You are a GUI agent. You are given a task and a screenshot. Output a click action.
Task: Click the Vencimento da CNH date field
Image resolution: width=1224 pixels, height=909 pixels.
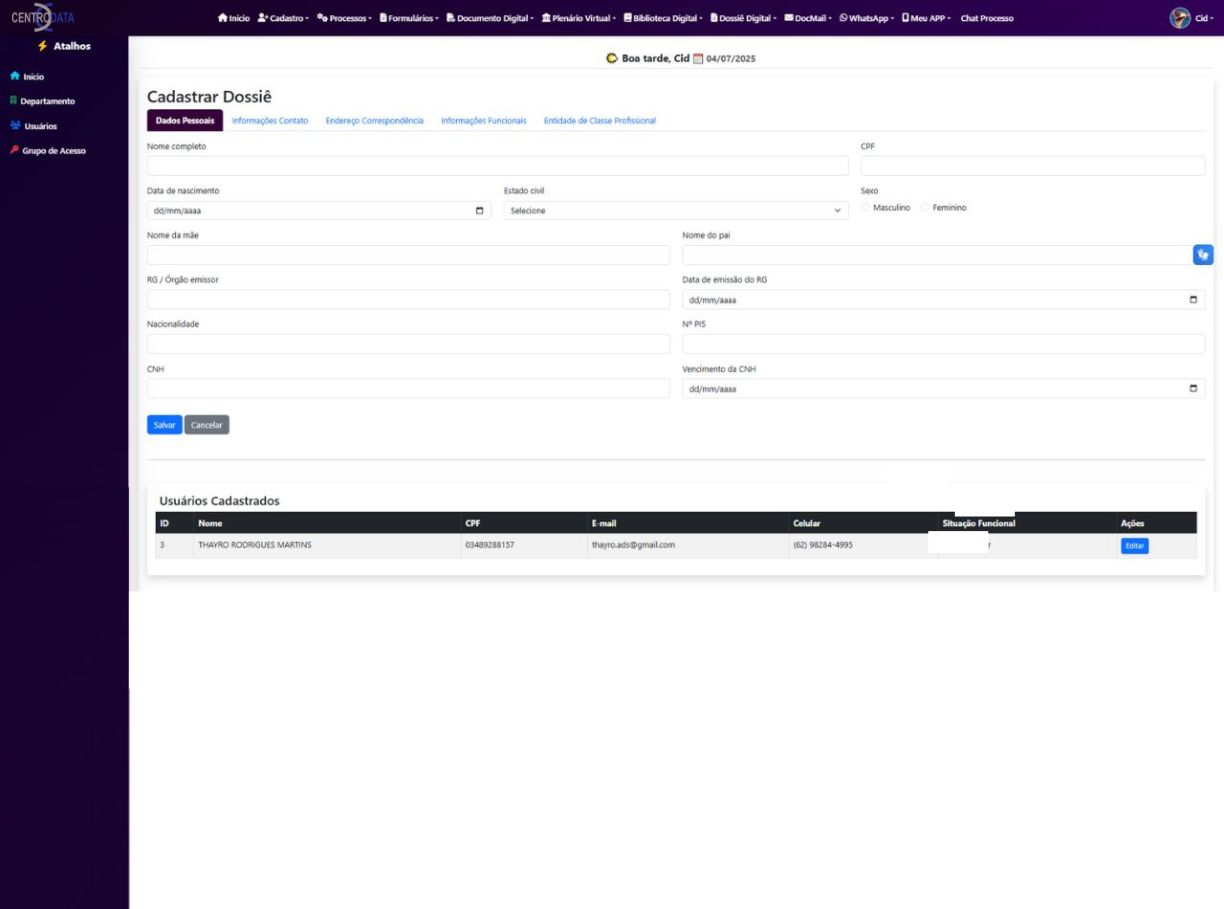pos(943,388)
